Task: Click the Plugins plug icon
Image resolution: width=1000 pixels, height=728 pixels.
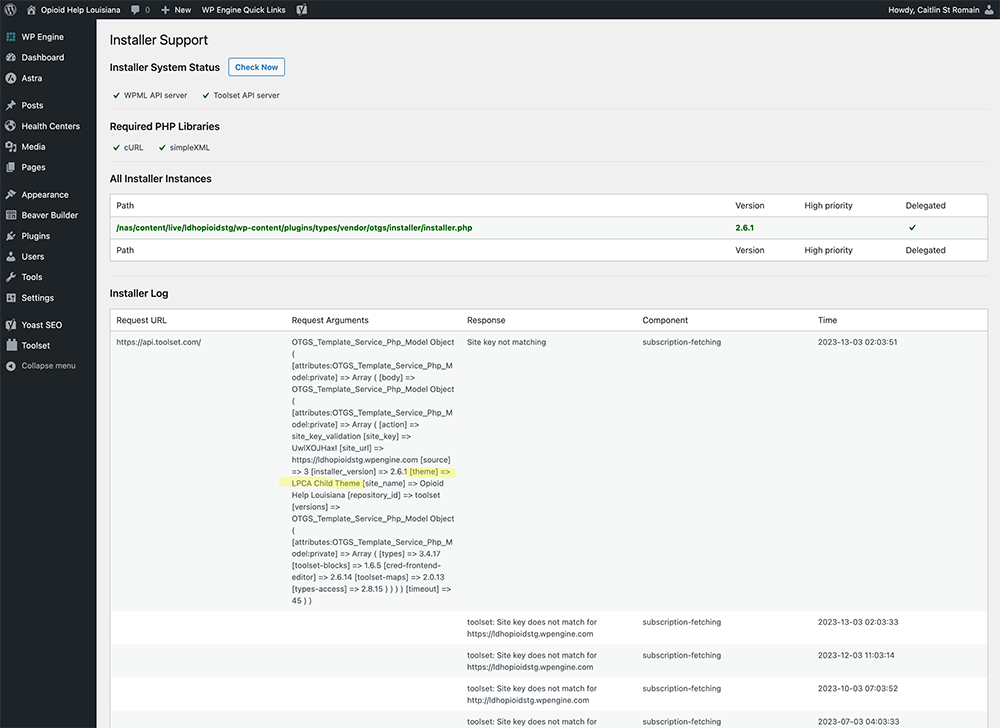Action: [10, 236]
